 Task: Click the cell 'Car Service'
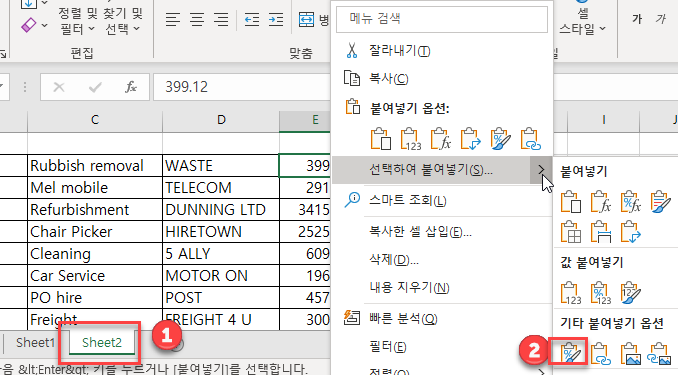click(x=95, y=276)
